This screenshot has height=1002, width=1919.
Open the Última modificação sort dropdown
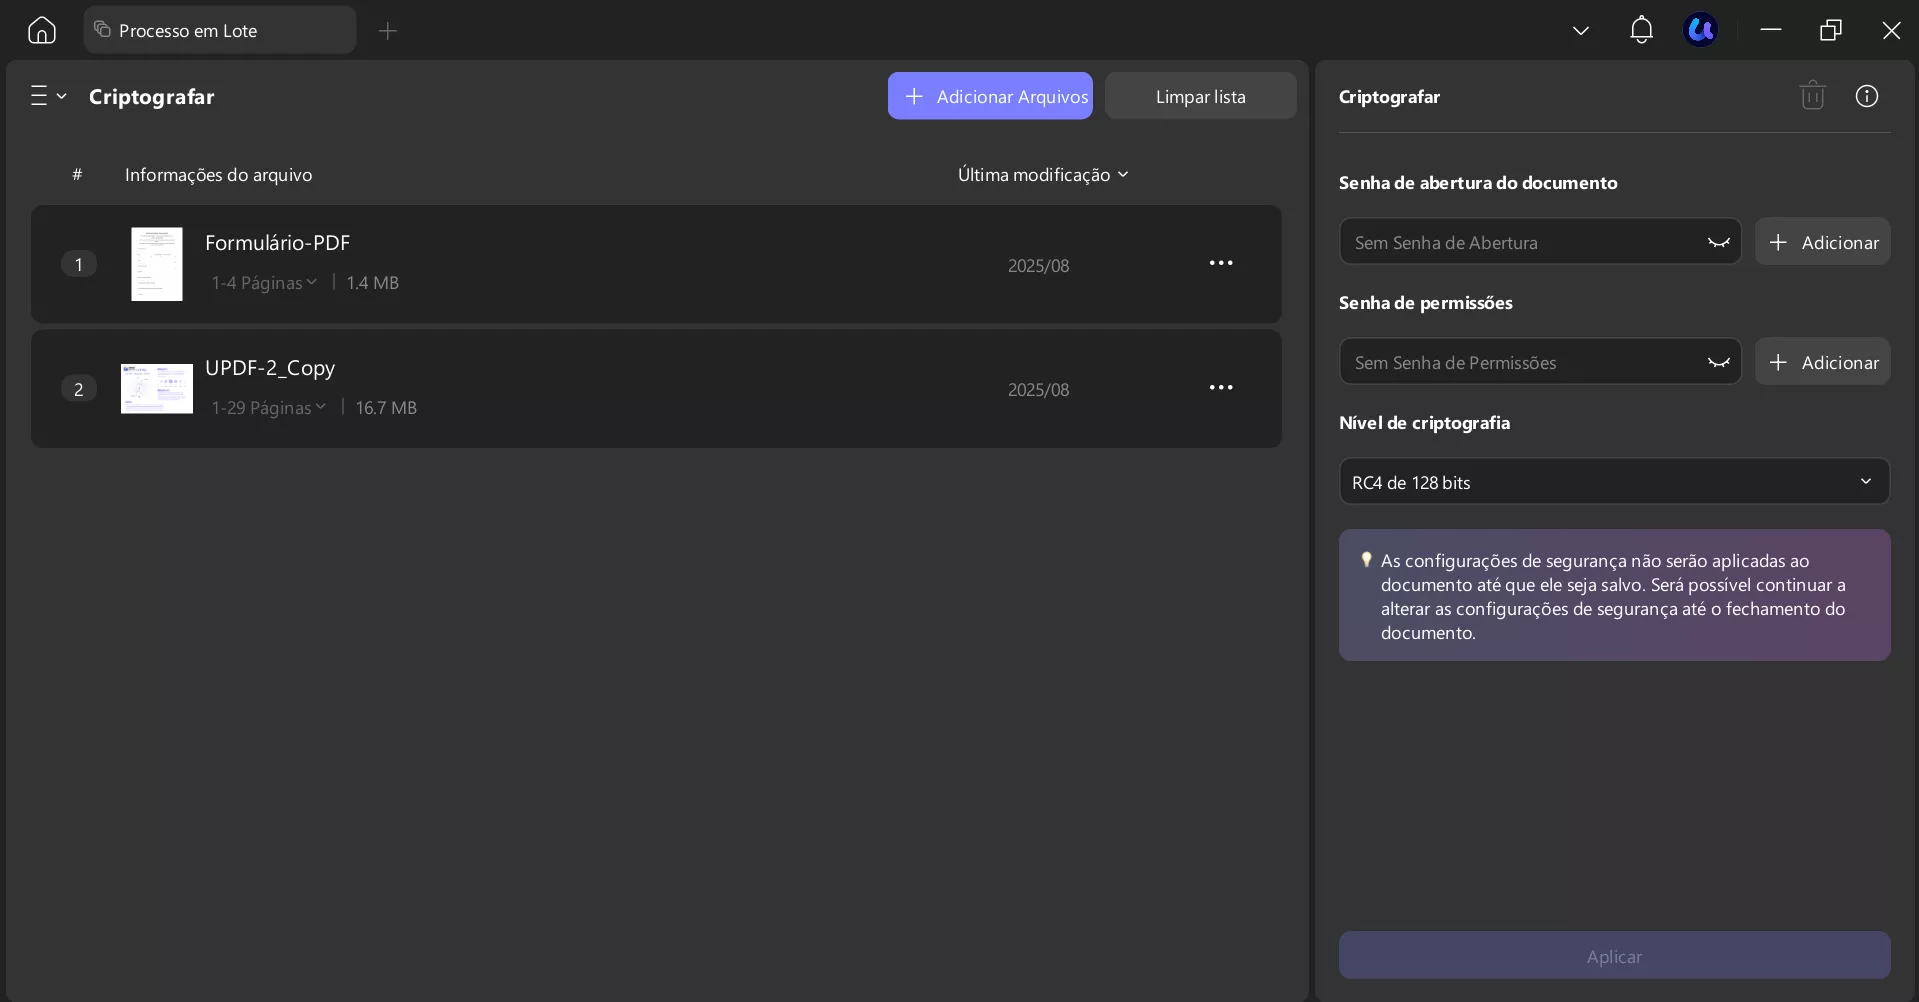pyautogui.click(x=1043, y=174)
